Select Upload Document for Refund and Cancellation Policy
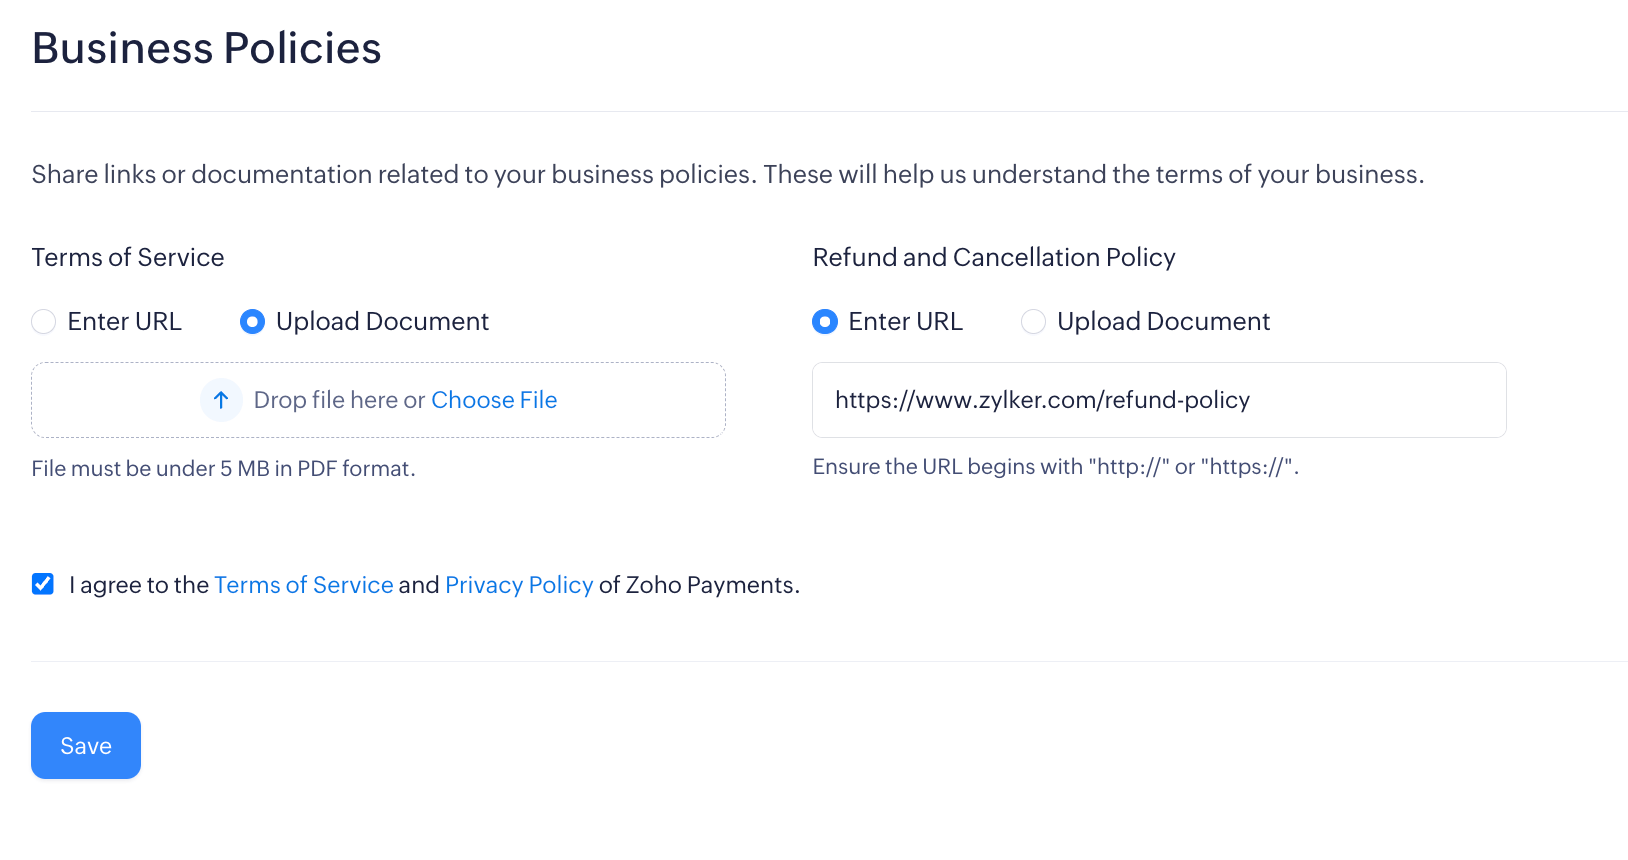 click(1033, 322)
